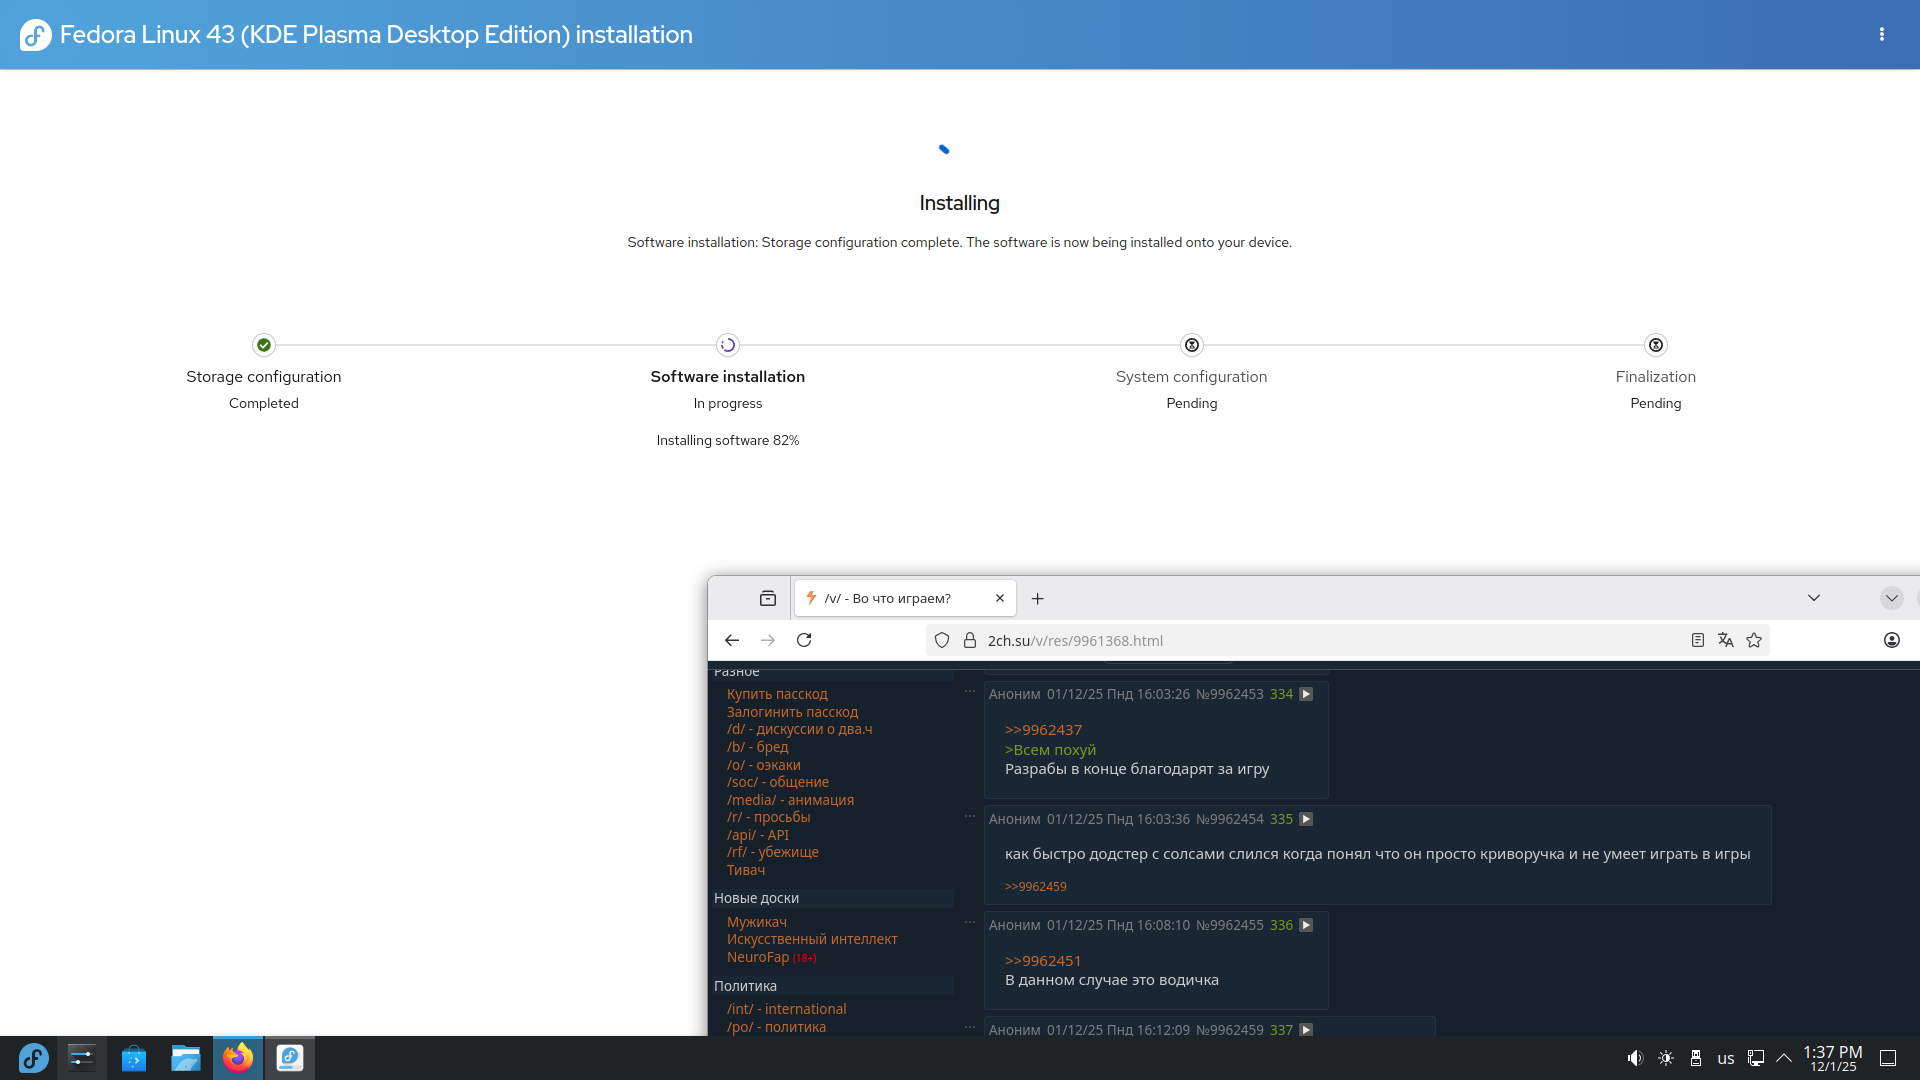Bookmark this page with the star icon
This screenshot has width=1920, height=1080.
(x=1754, y=640)
